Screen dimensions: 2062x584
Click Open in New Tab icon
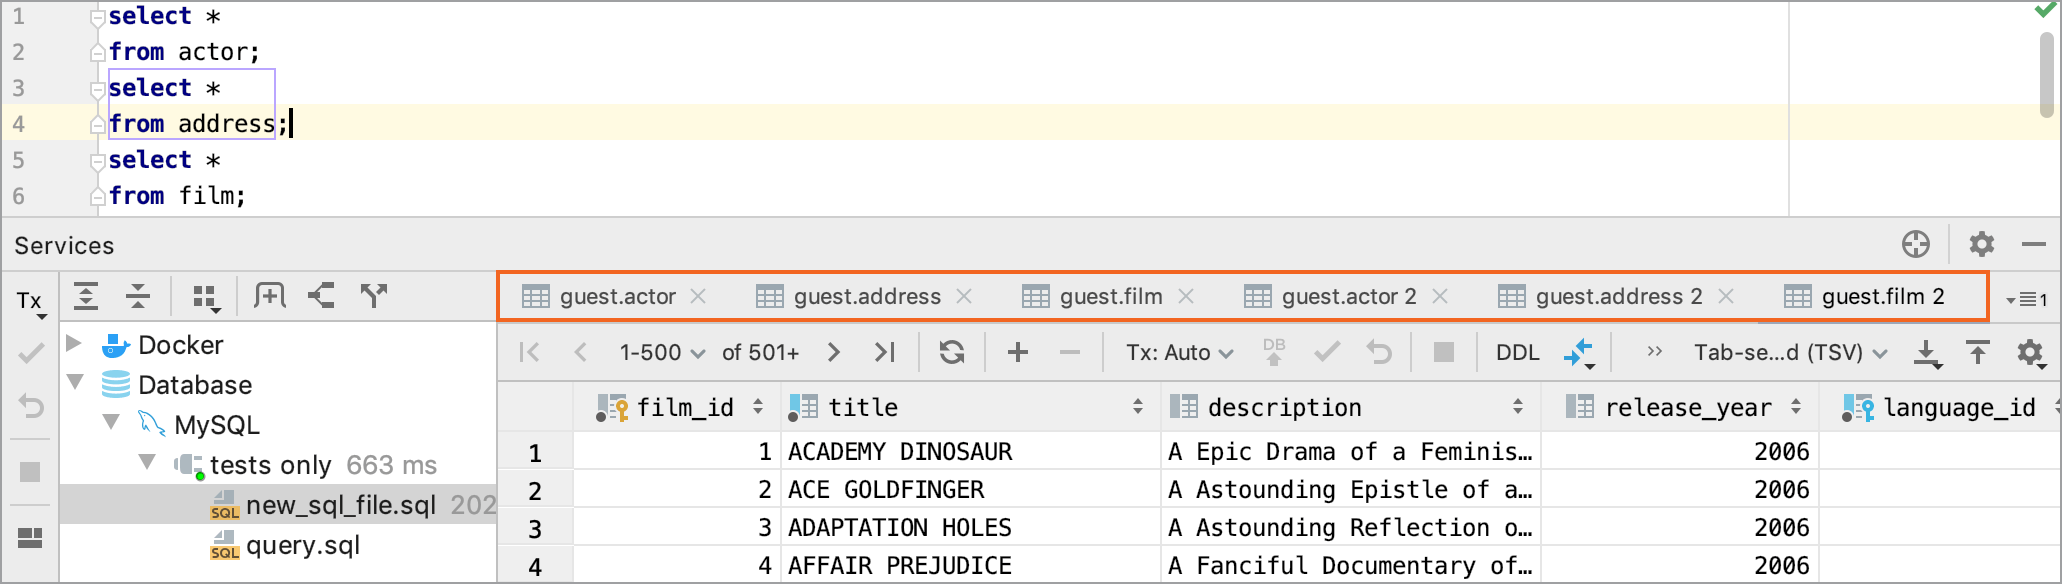point(270,295)
